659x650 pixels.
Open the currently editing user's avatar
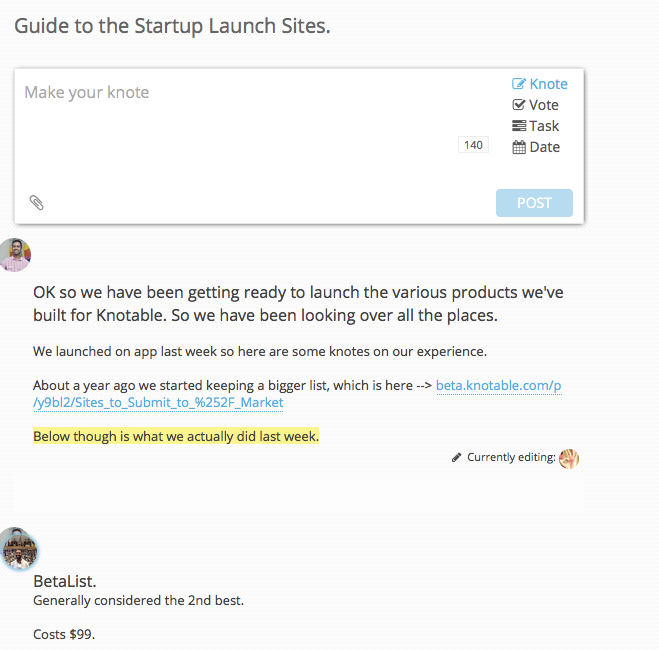(569, 458)
